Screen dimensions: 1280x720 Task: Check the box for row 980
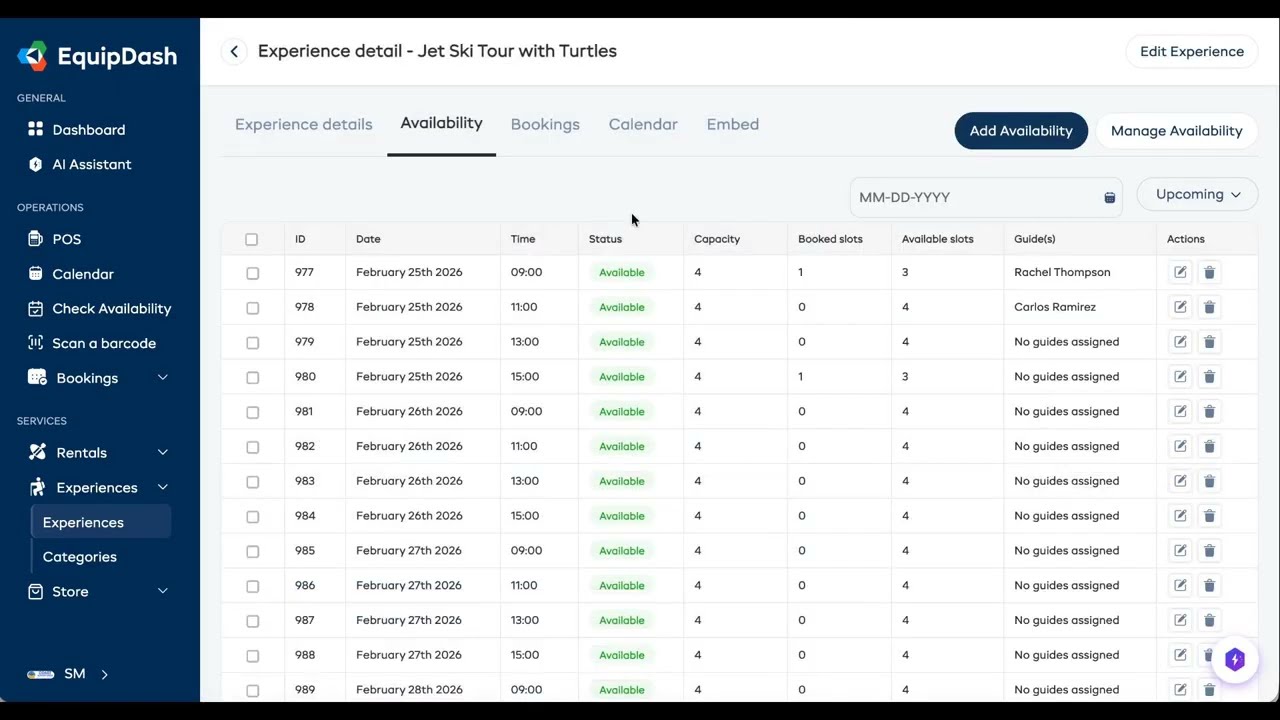252,378
